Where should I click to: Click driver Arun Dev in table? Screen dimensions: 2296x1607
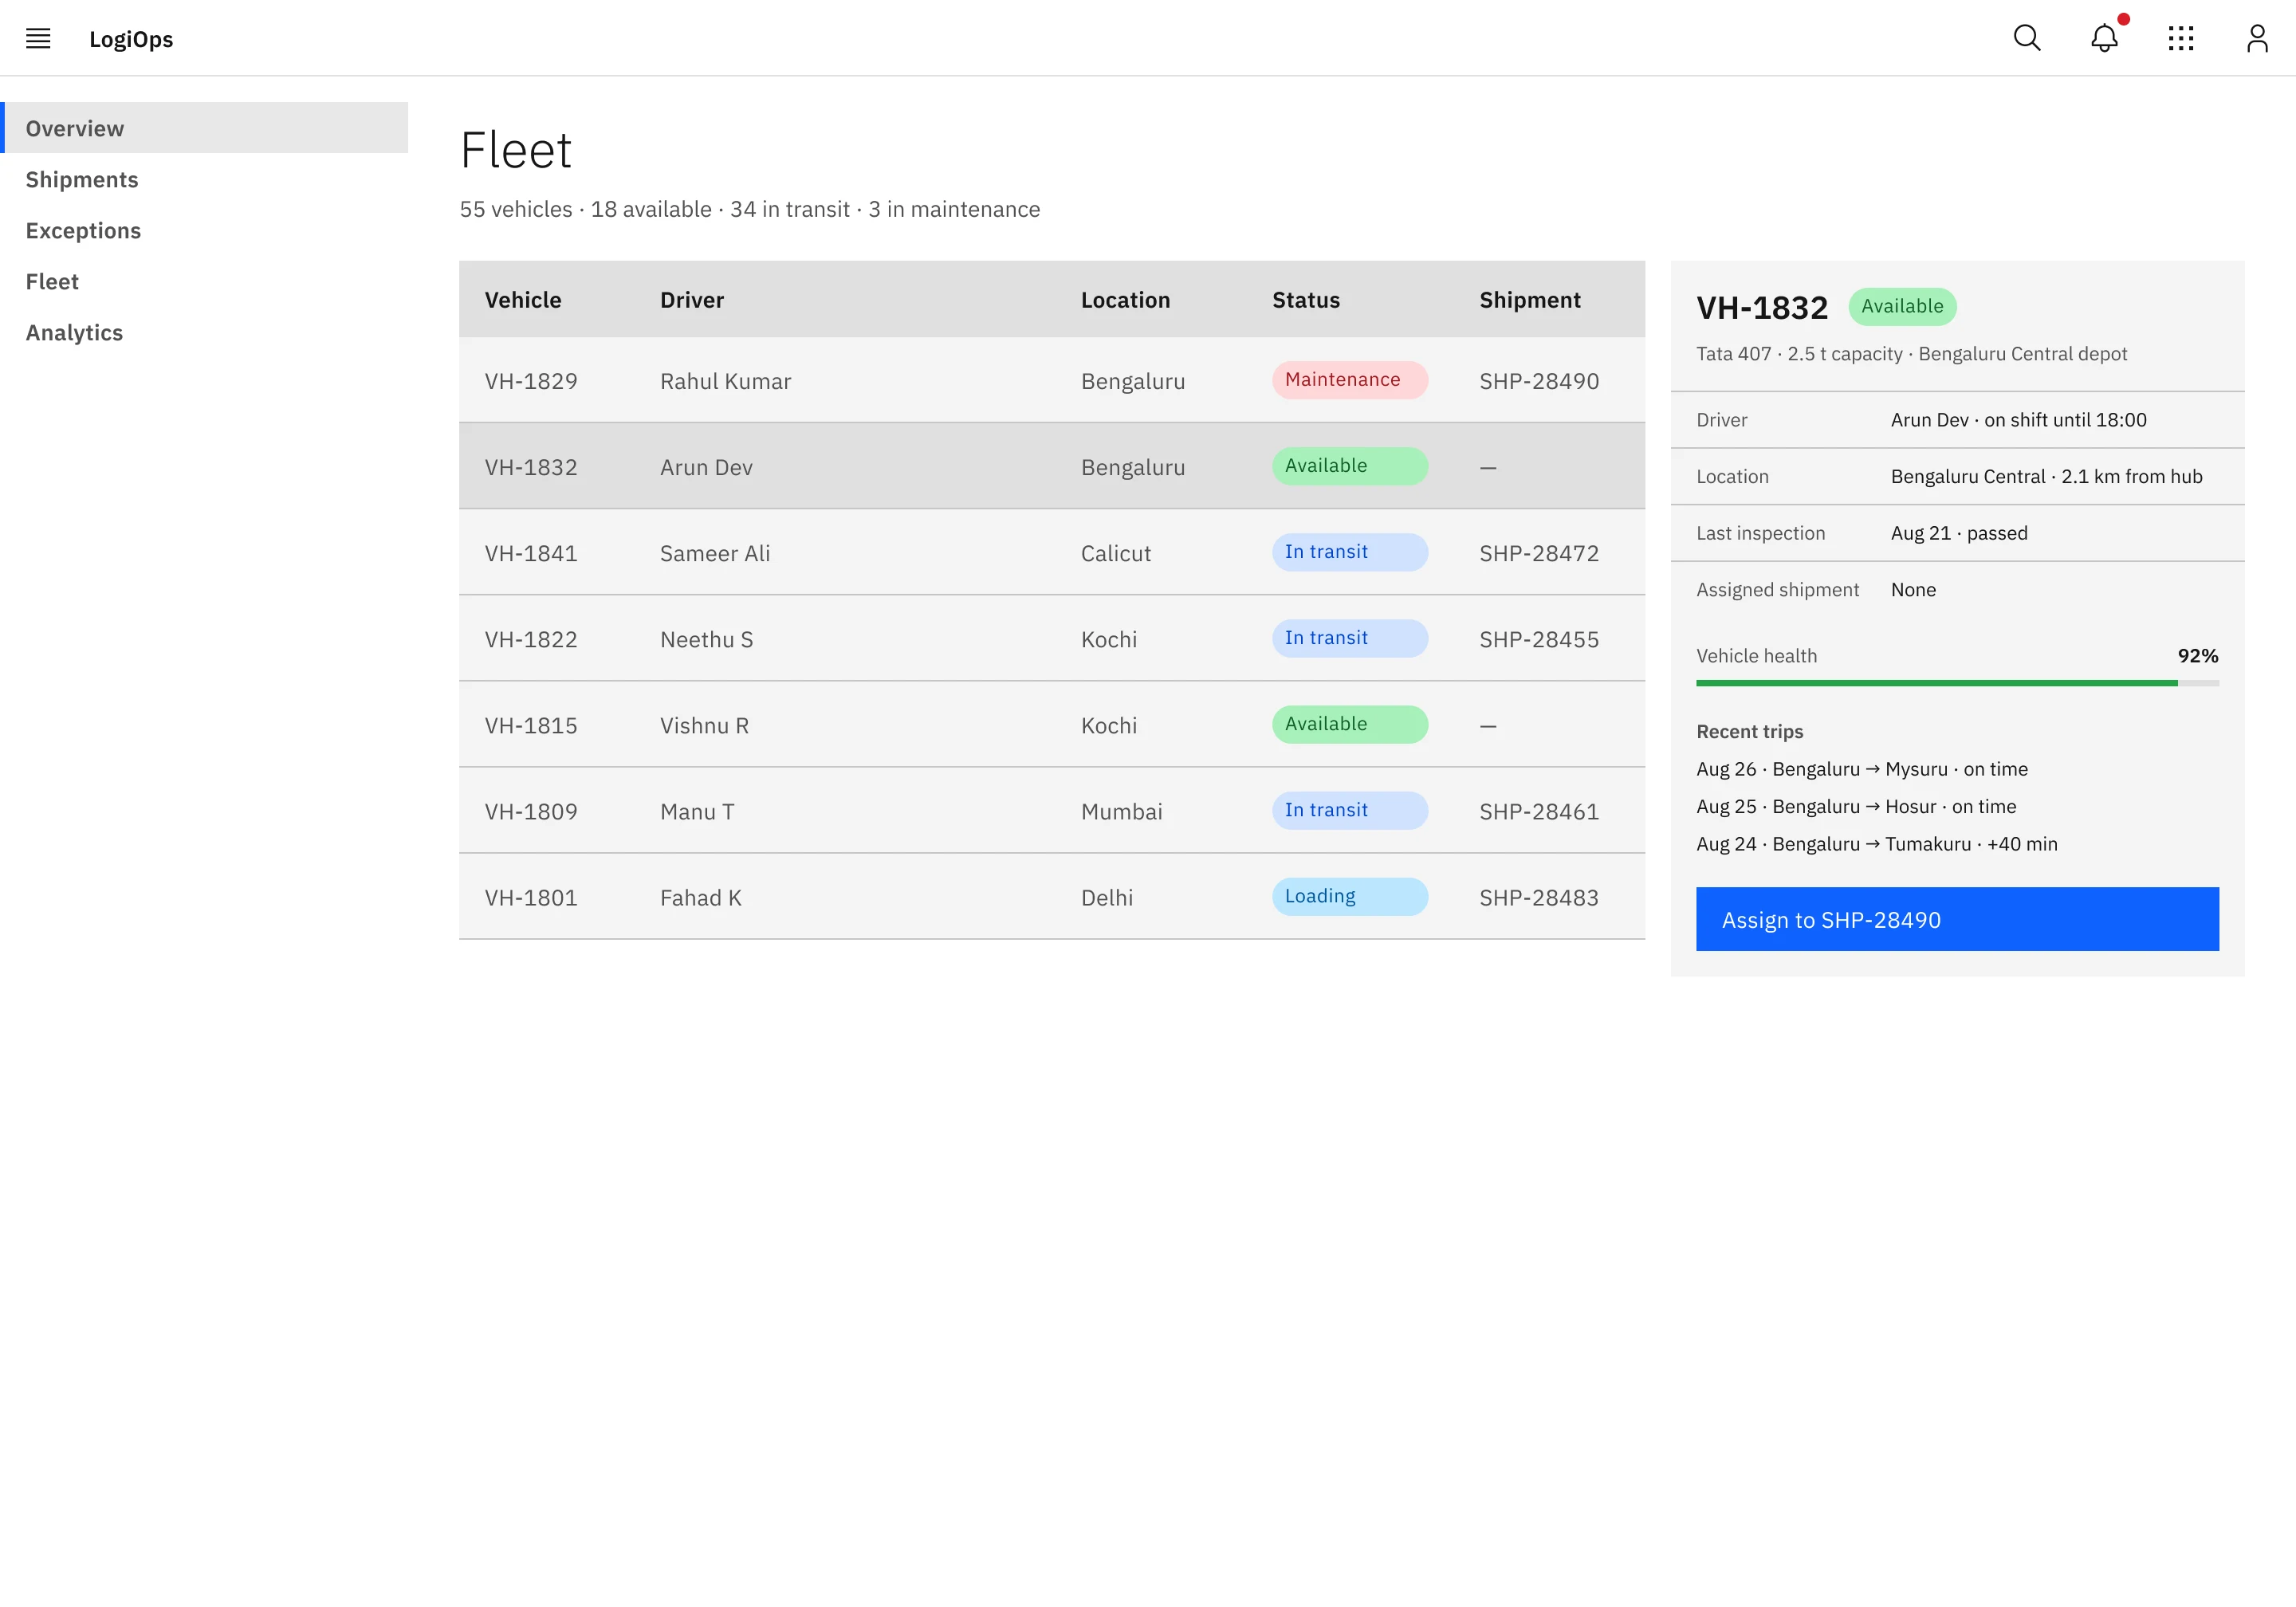(706, 467)
